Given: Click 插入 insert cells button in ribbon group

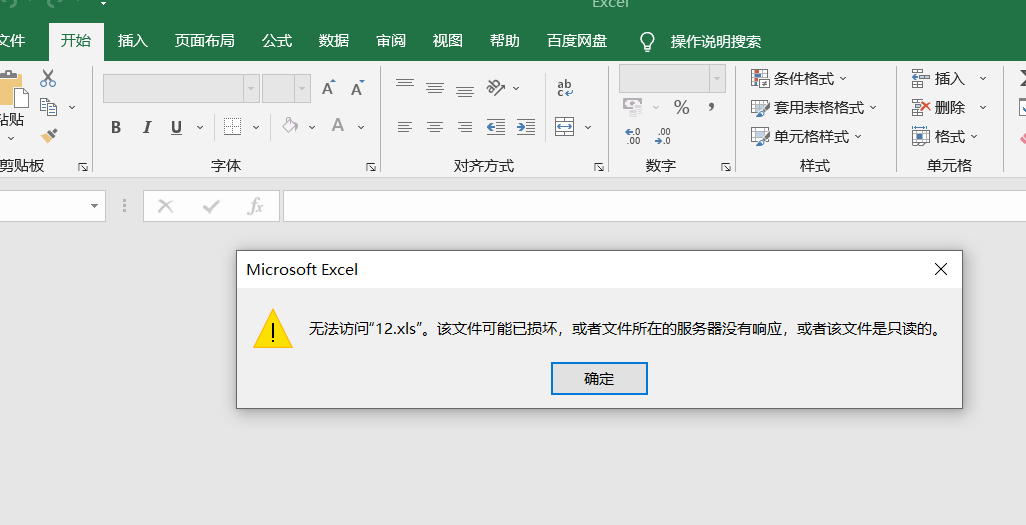Looking at the screenshot, I should (938, 79).
